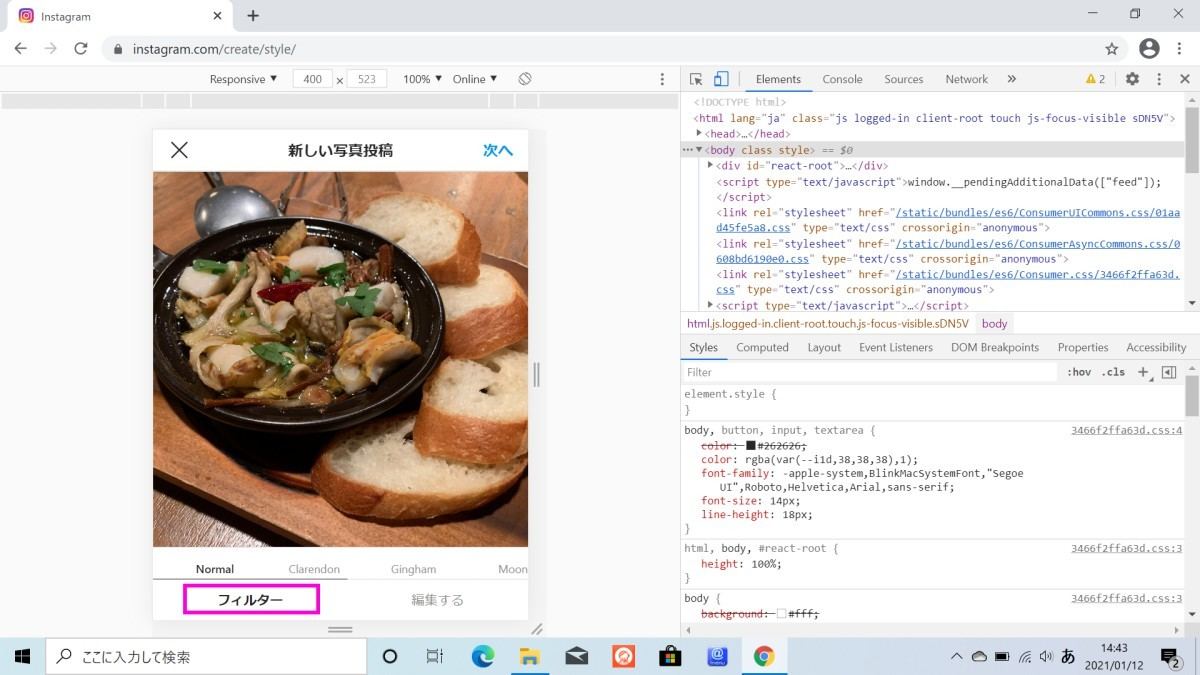1200x675 pixels.
Task: Close the DevTools panel
Action: 1184,79
